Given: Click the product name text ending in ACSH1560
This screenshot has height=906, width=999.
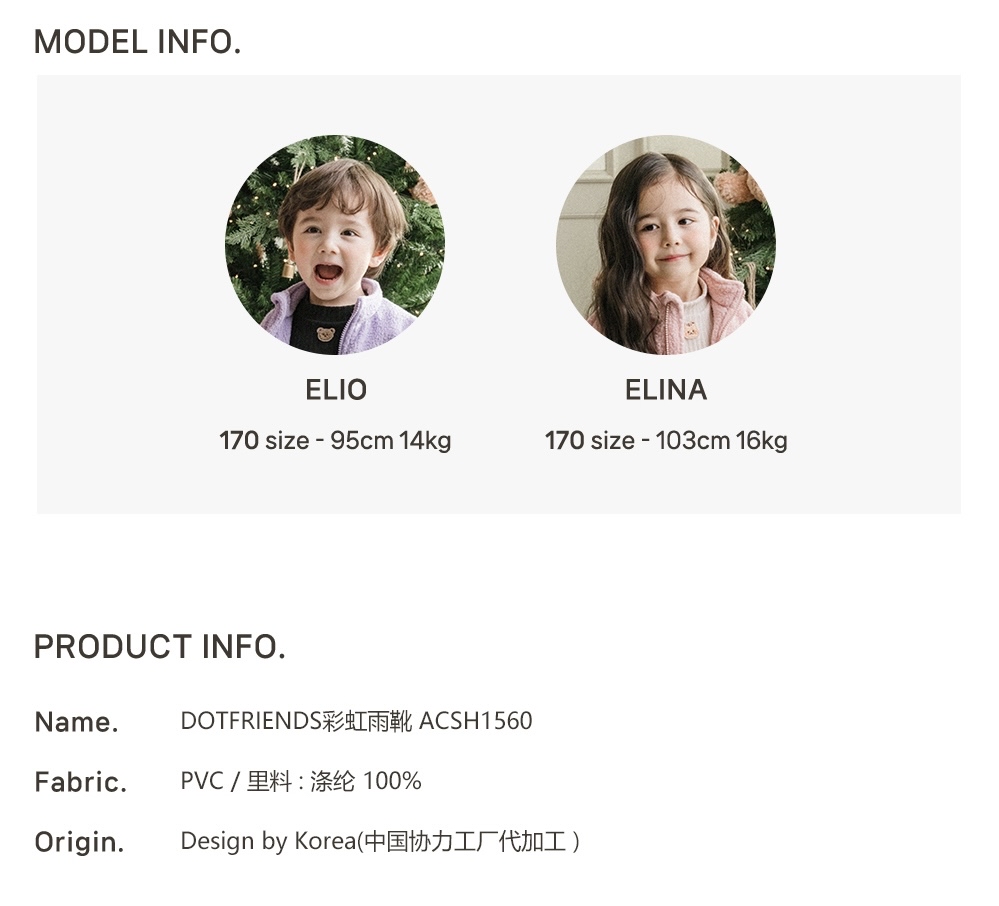Looking at the screenshot, I should click(356, 721).
